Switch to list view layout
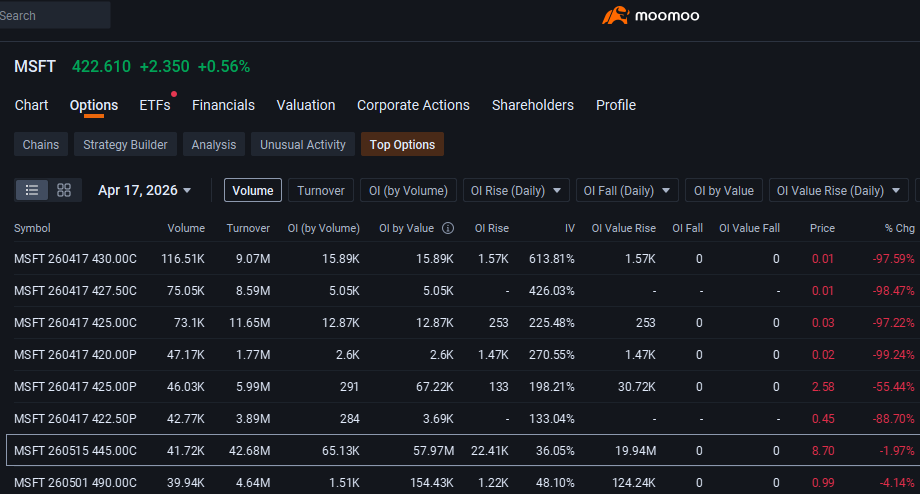This screenshot has width=920, height=494. (32, 190)
